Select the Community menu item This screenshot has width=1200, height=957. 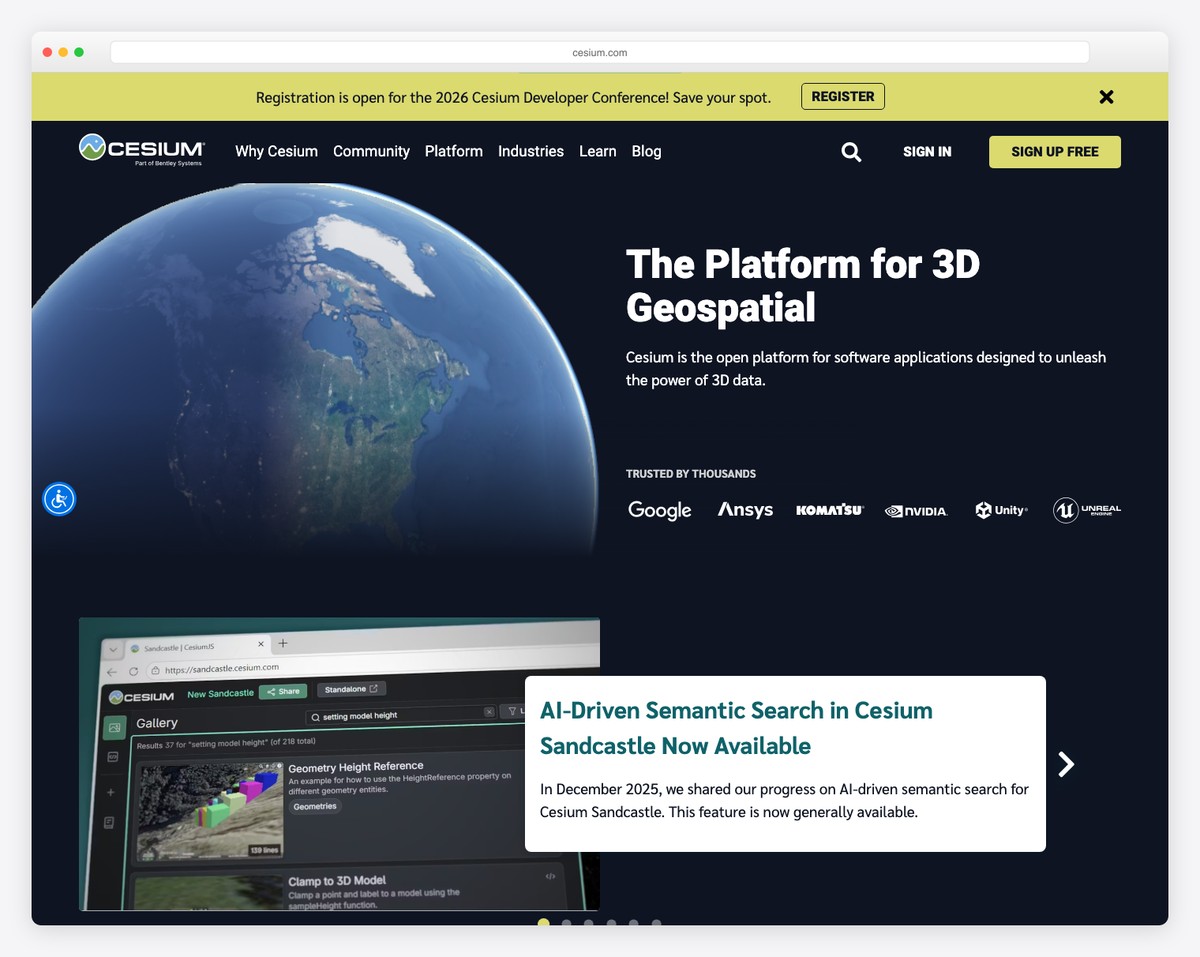[x=371, y=151]
